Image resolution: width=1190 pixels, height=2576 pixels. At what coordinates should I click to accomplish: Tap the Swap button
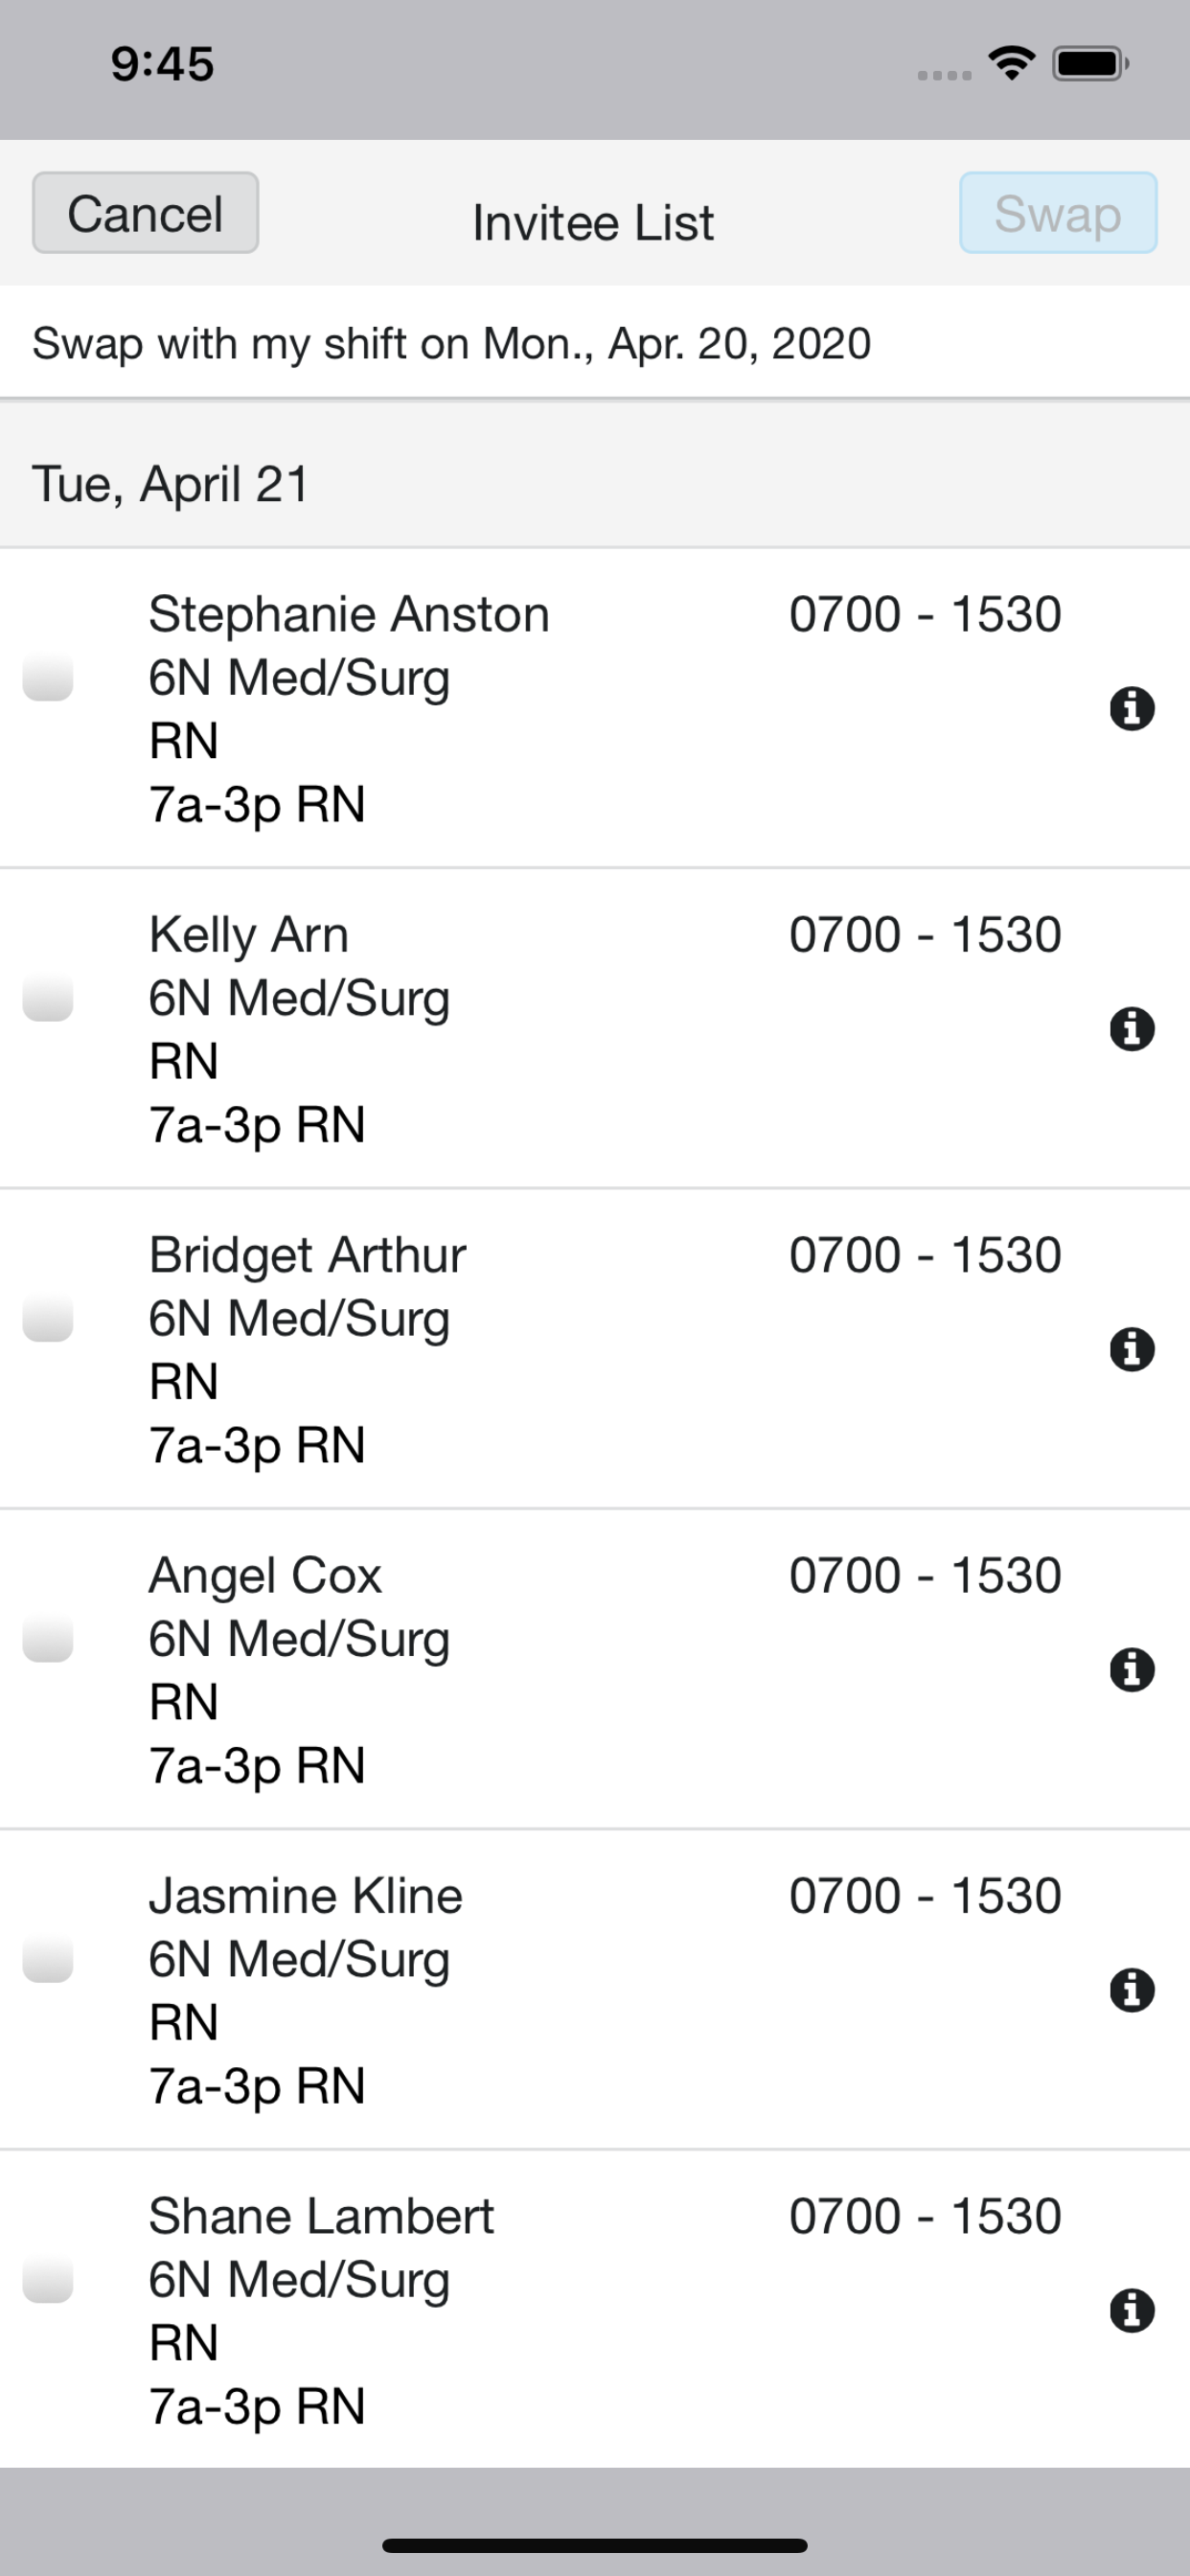click(x=1058, y=213)
